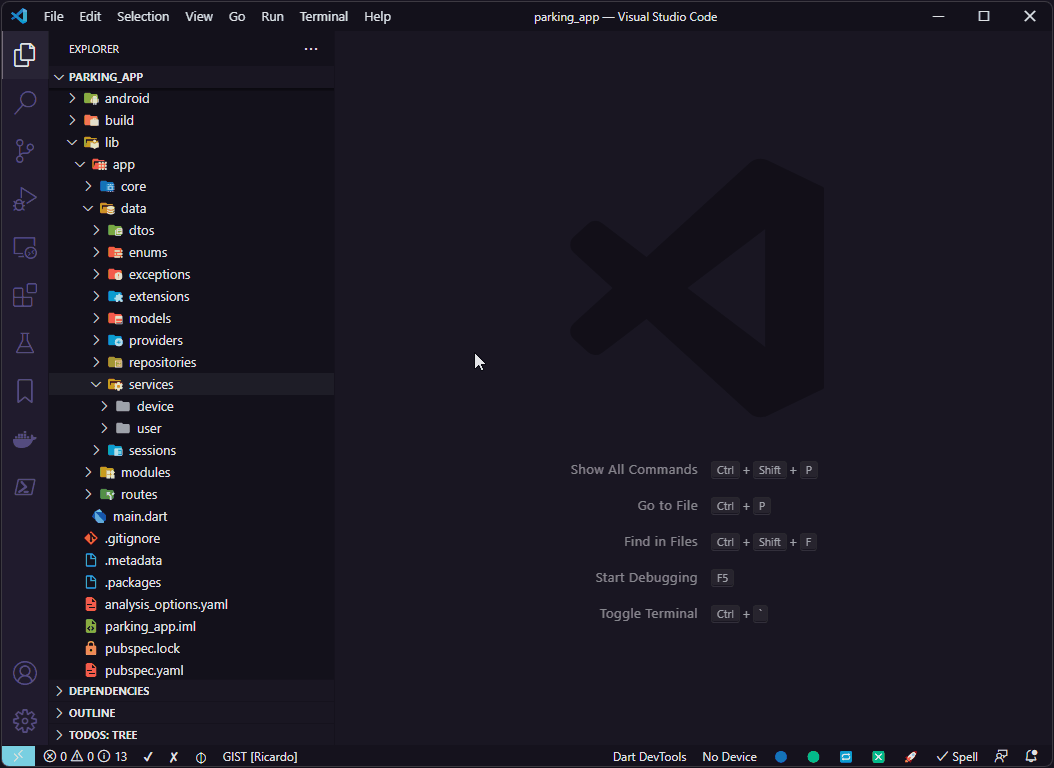This screenshot has width=1054, height=768.
Task: Click GIST [Ricardo] in status bar
Action: click(259, 757)
